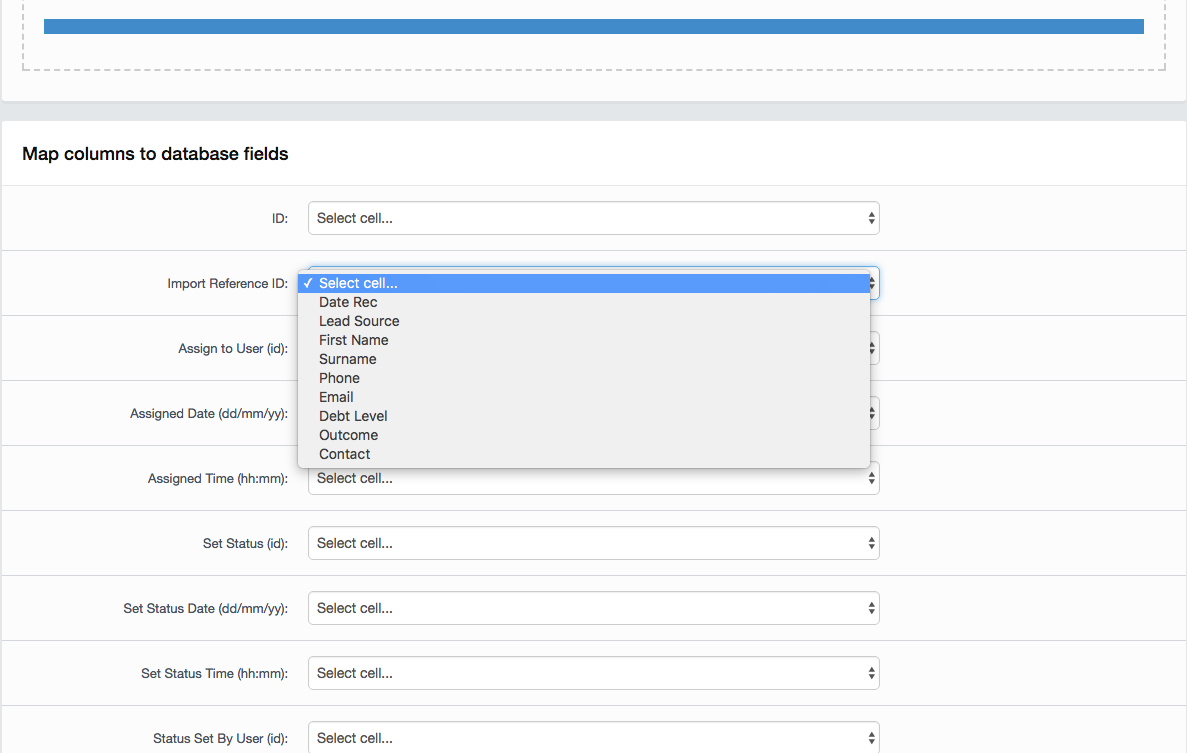Open Status Set By User dropdown
Viewport: 1187px width, 753px height.
(593, 738)
